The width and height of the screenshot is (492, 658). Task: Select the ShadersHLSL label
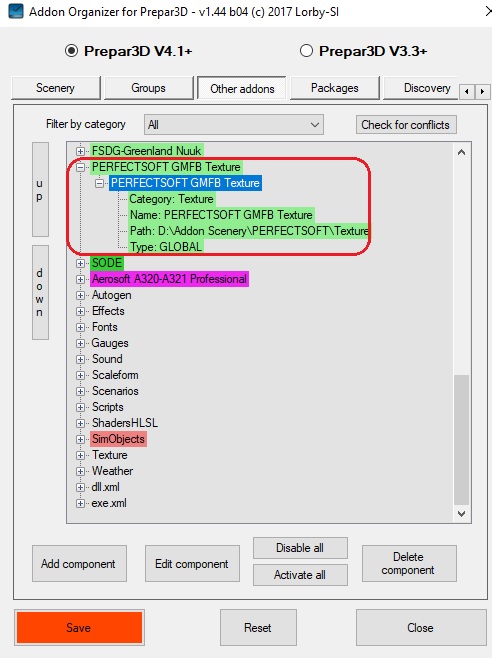click(x=125, y=423)
